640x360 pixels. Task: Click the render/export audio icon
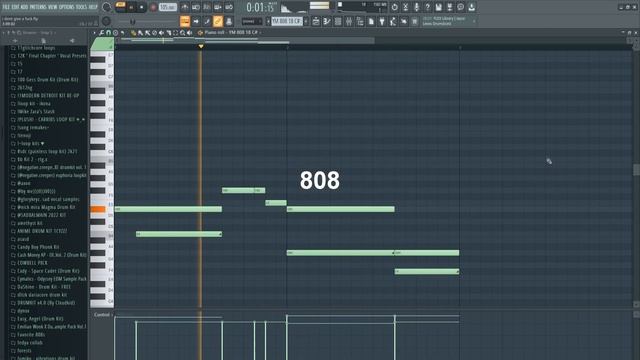click(450, 7)
